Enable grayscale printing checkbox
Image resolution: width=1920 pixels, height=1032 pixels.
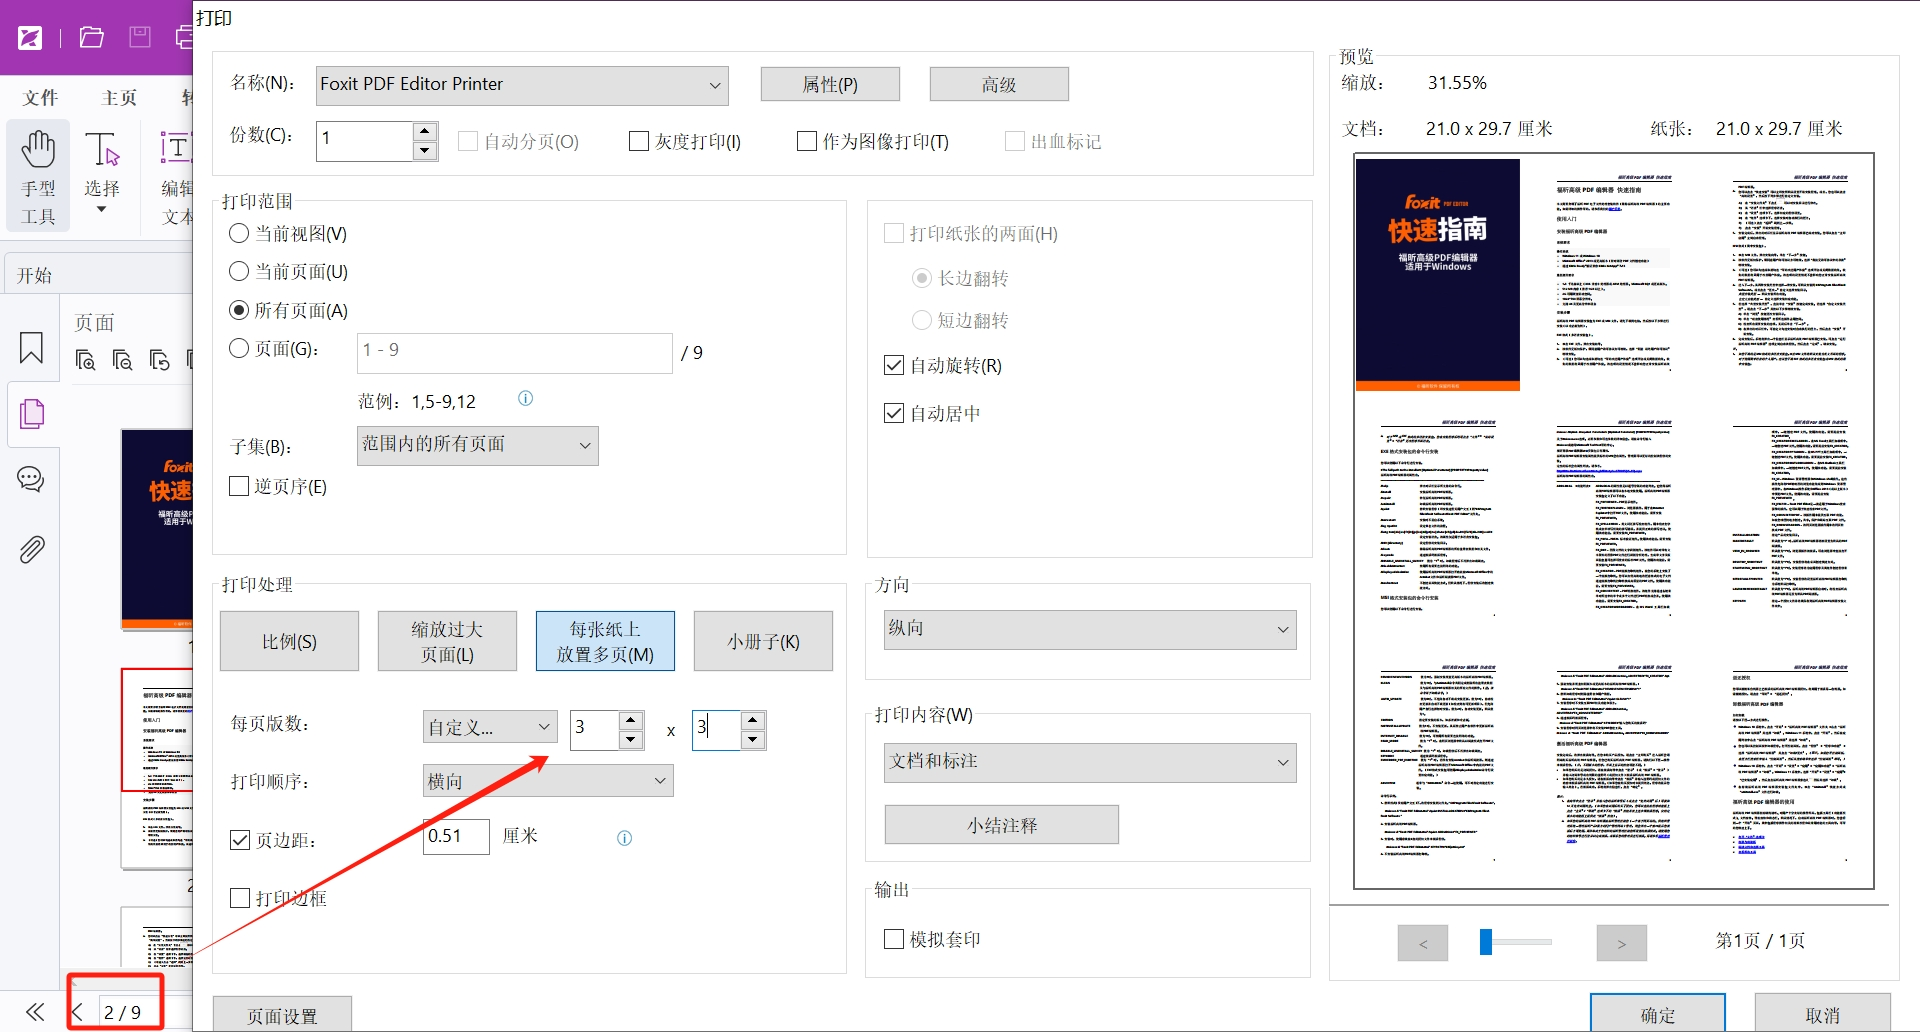[639, 141]
